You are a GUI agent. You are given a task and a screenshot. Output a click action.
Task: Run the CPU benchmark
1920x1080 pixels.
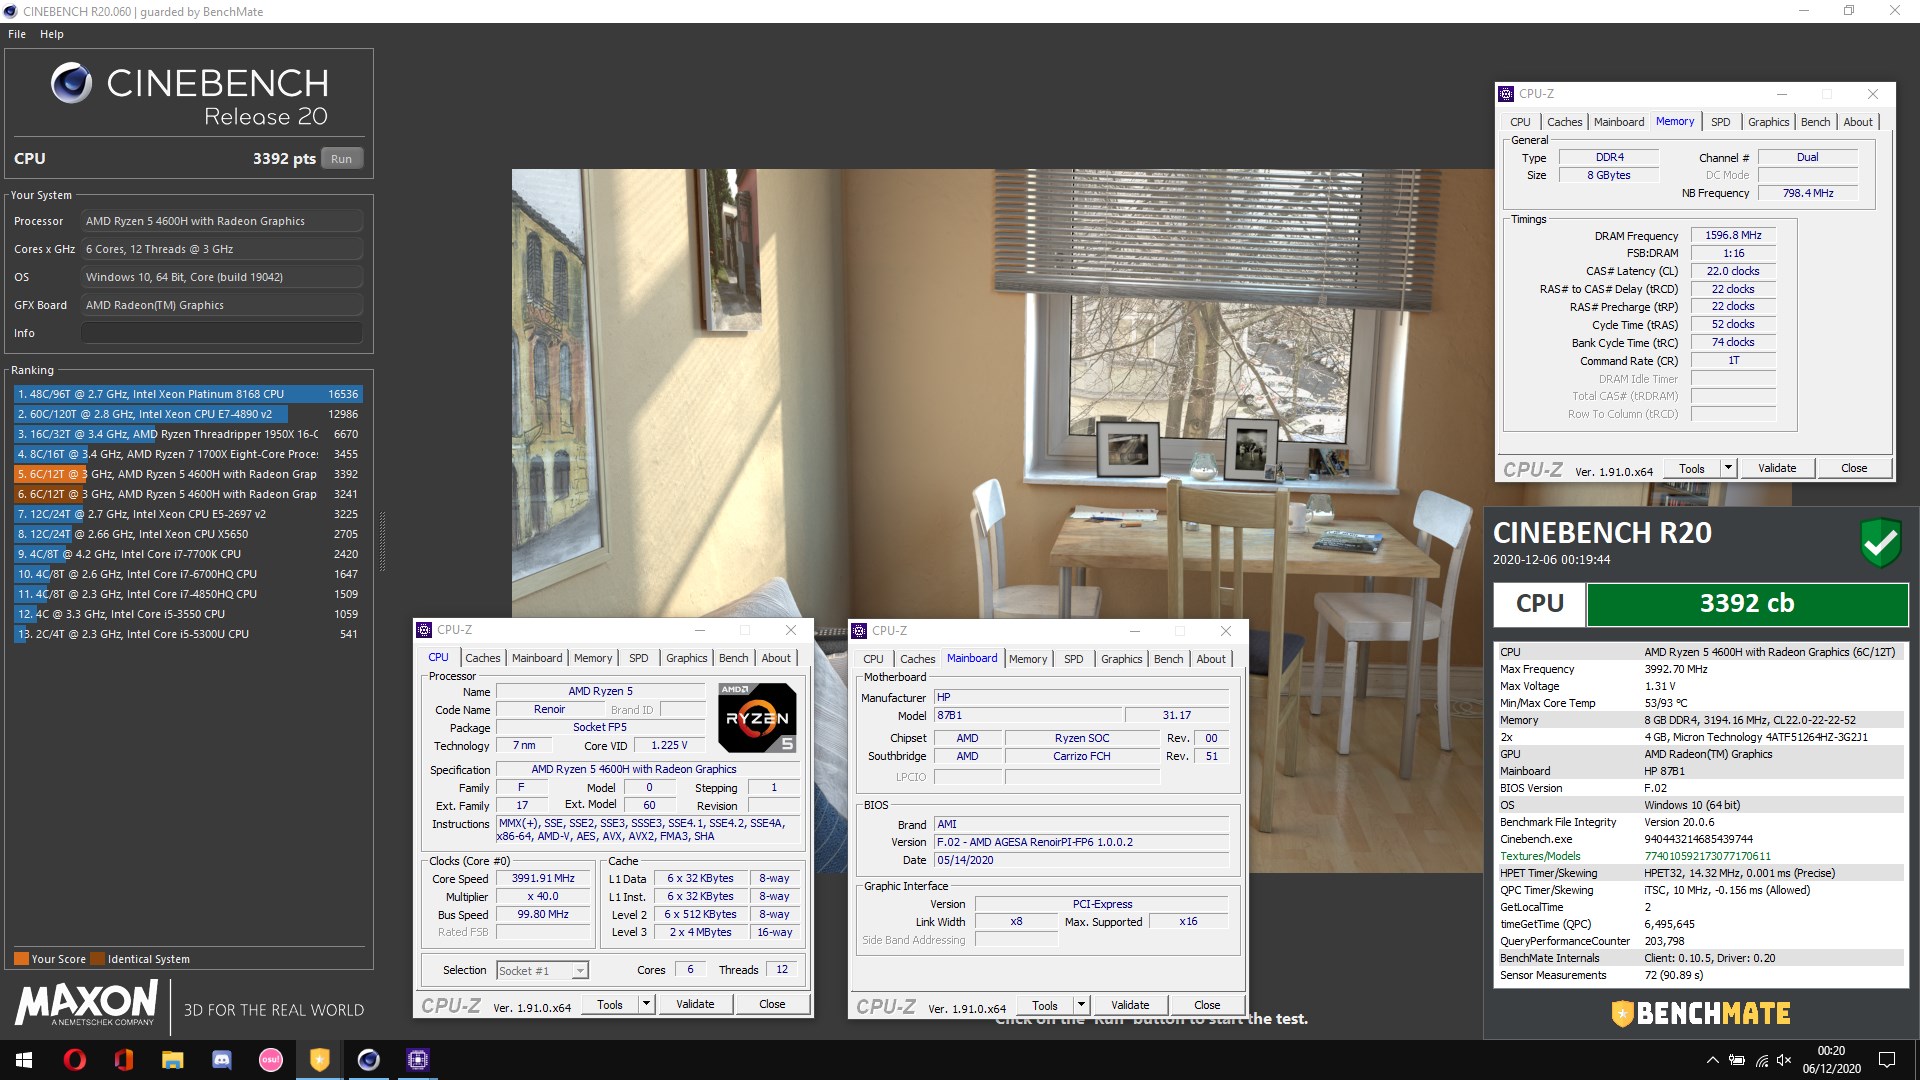pos(341,158)
